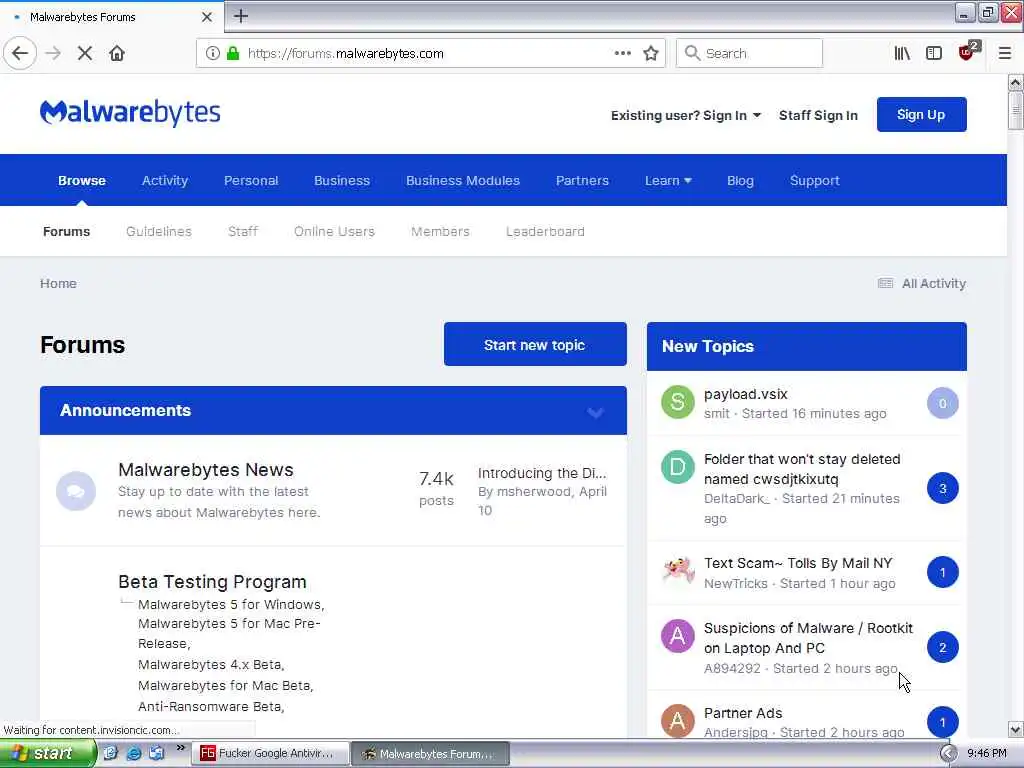Click in the browser Search field
Image resolution: width=1024 pixels, height=768 pixels.
click(749, 54)
